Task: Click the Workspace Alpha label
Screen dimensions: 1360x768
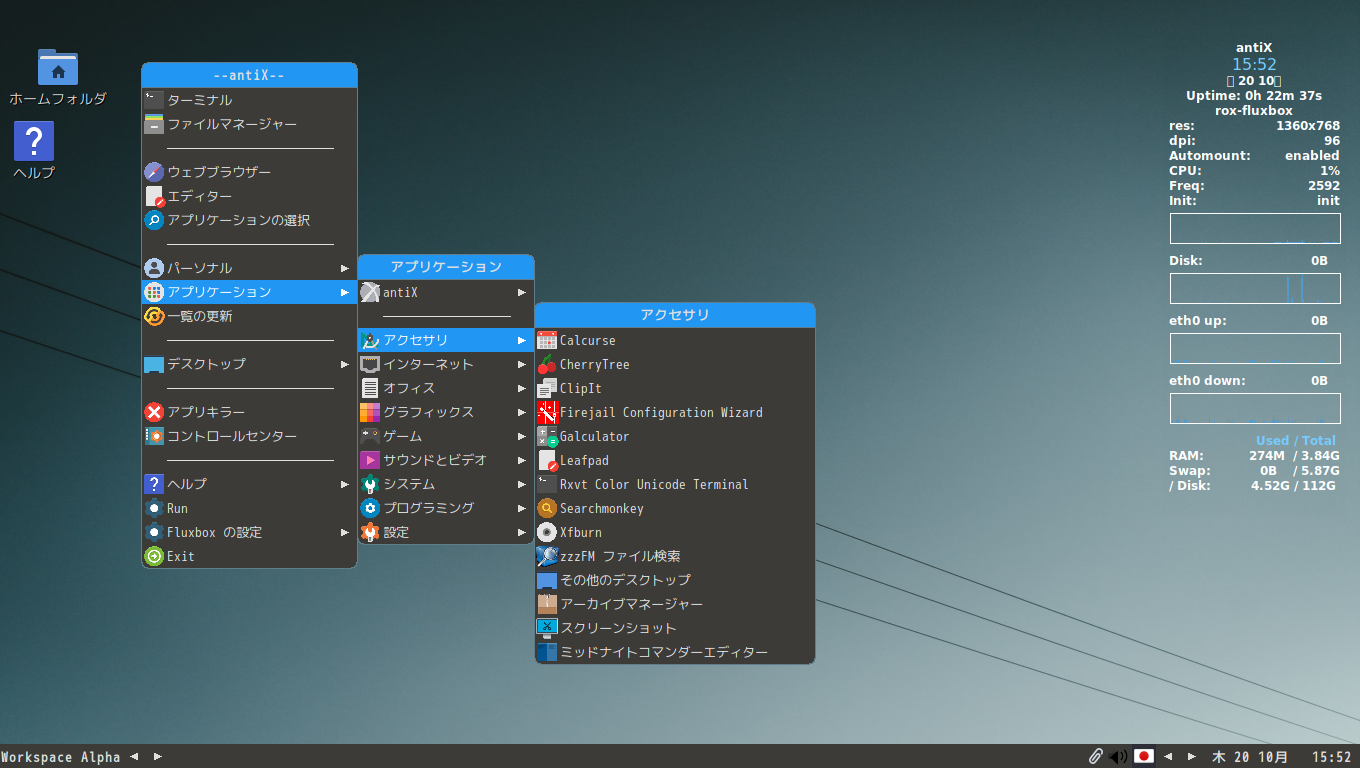Action: (x=61, y=757)
